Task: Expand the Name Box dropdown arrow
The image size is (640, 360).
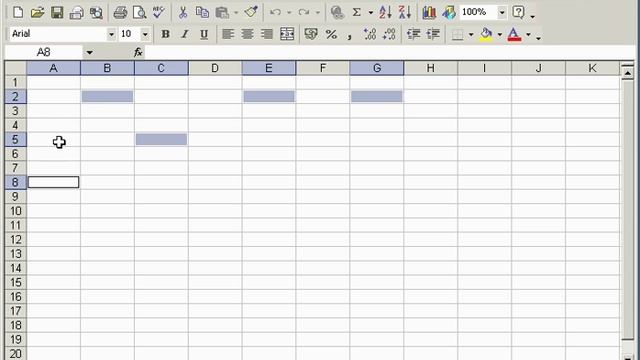Action: 89,52
